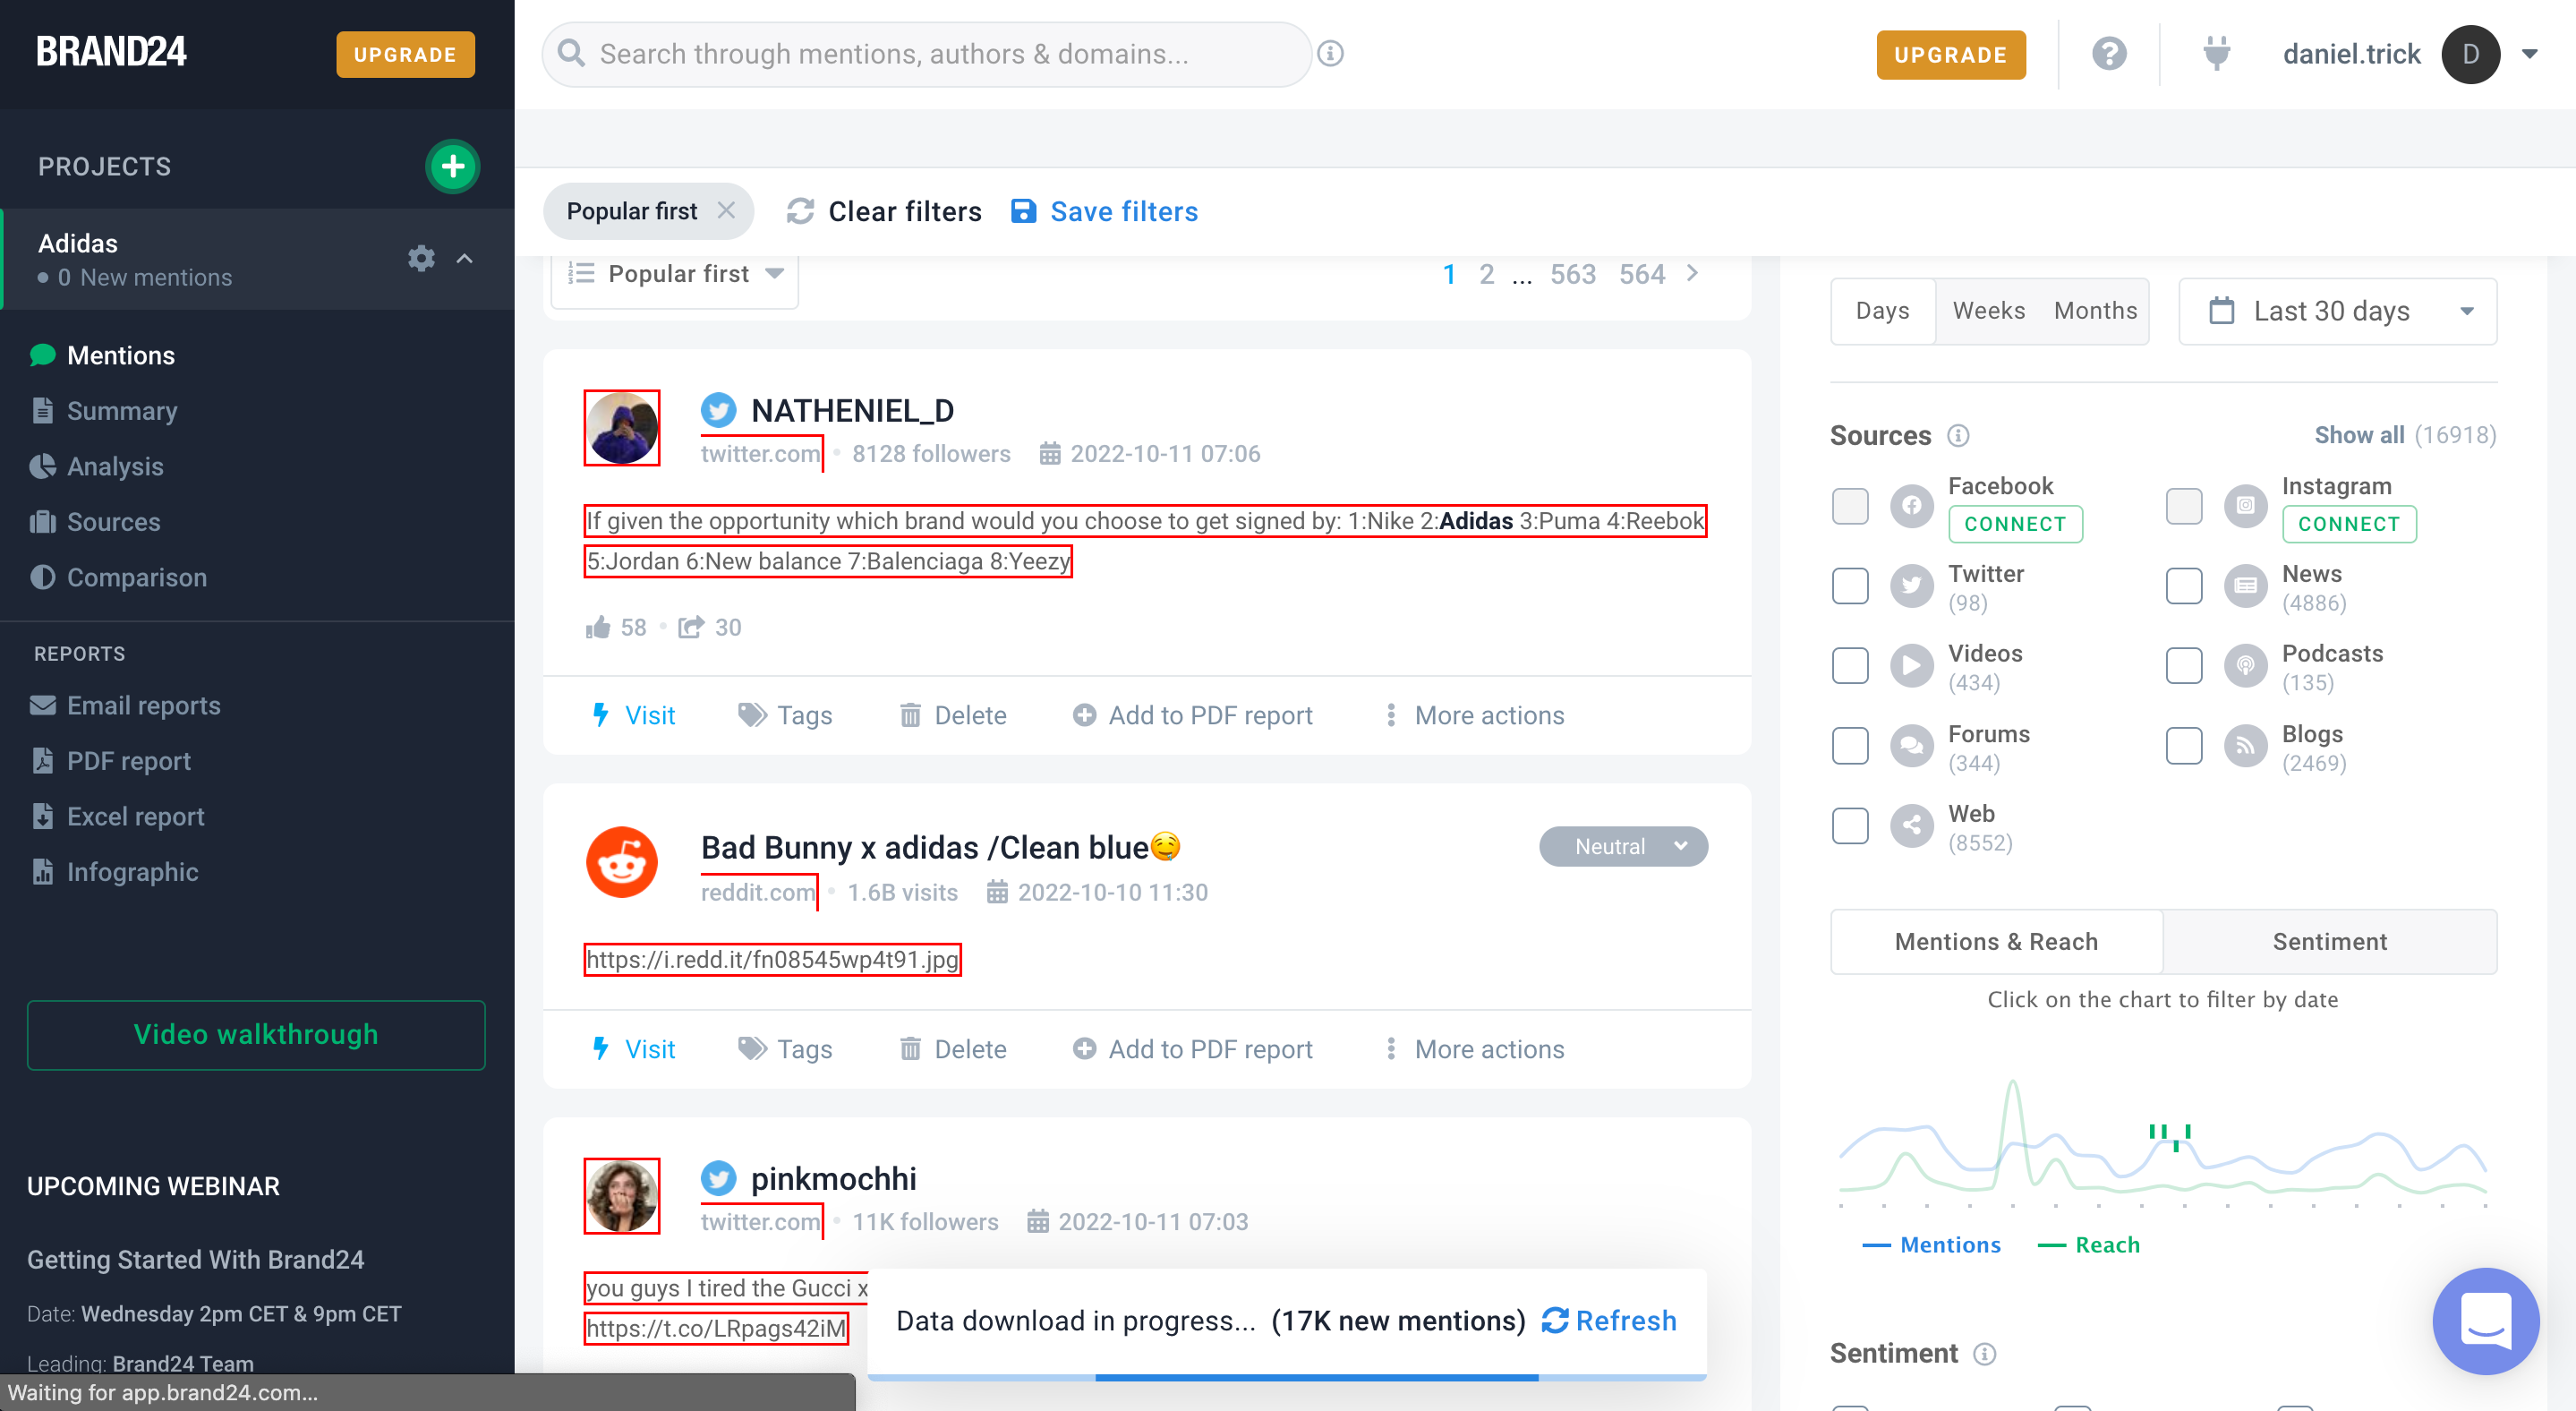2576x1411 pixels.
Task: Open the Last 30 days date dropdown
Action: 2337,311
